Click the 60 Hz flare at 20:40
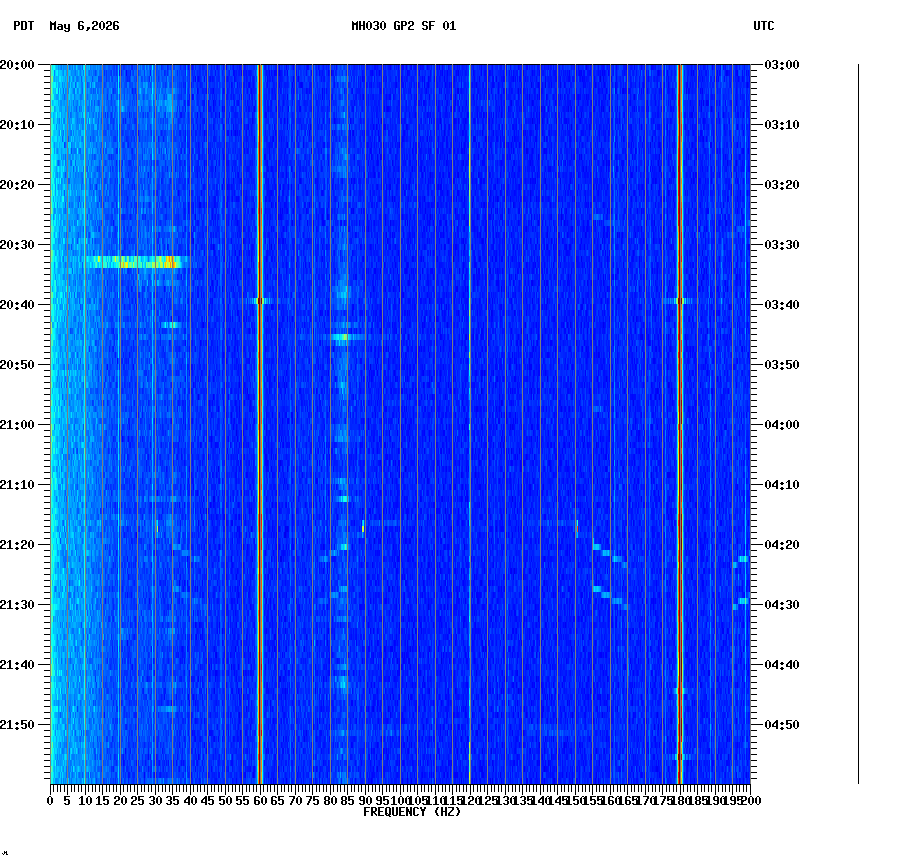Image resolution: width=902 pixels, height=864 pixels. tap(261, 301)
